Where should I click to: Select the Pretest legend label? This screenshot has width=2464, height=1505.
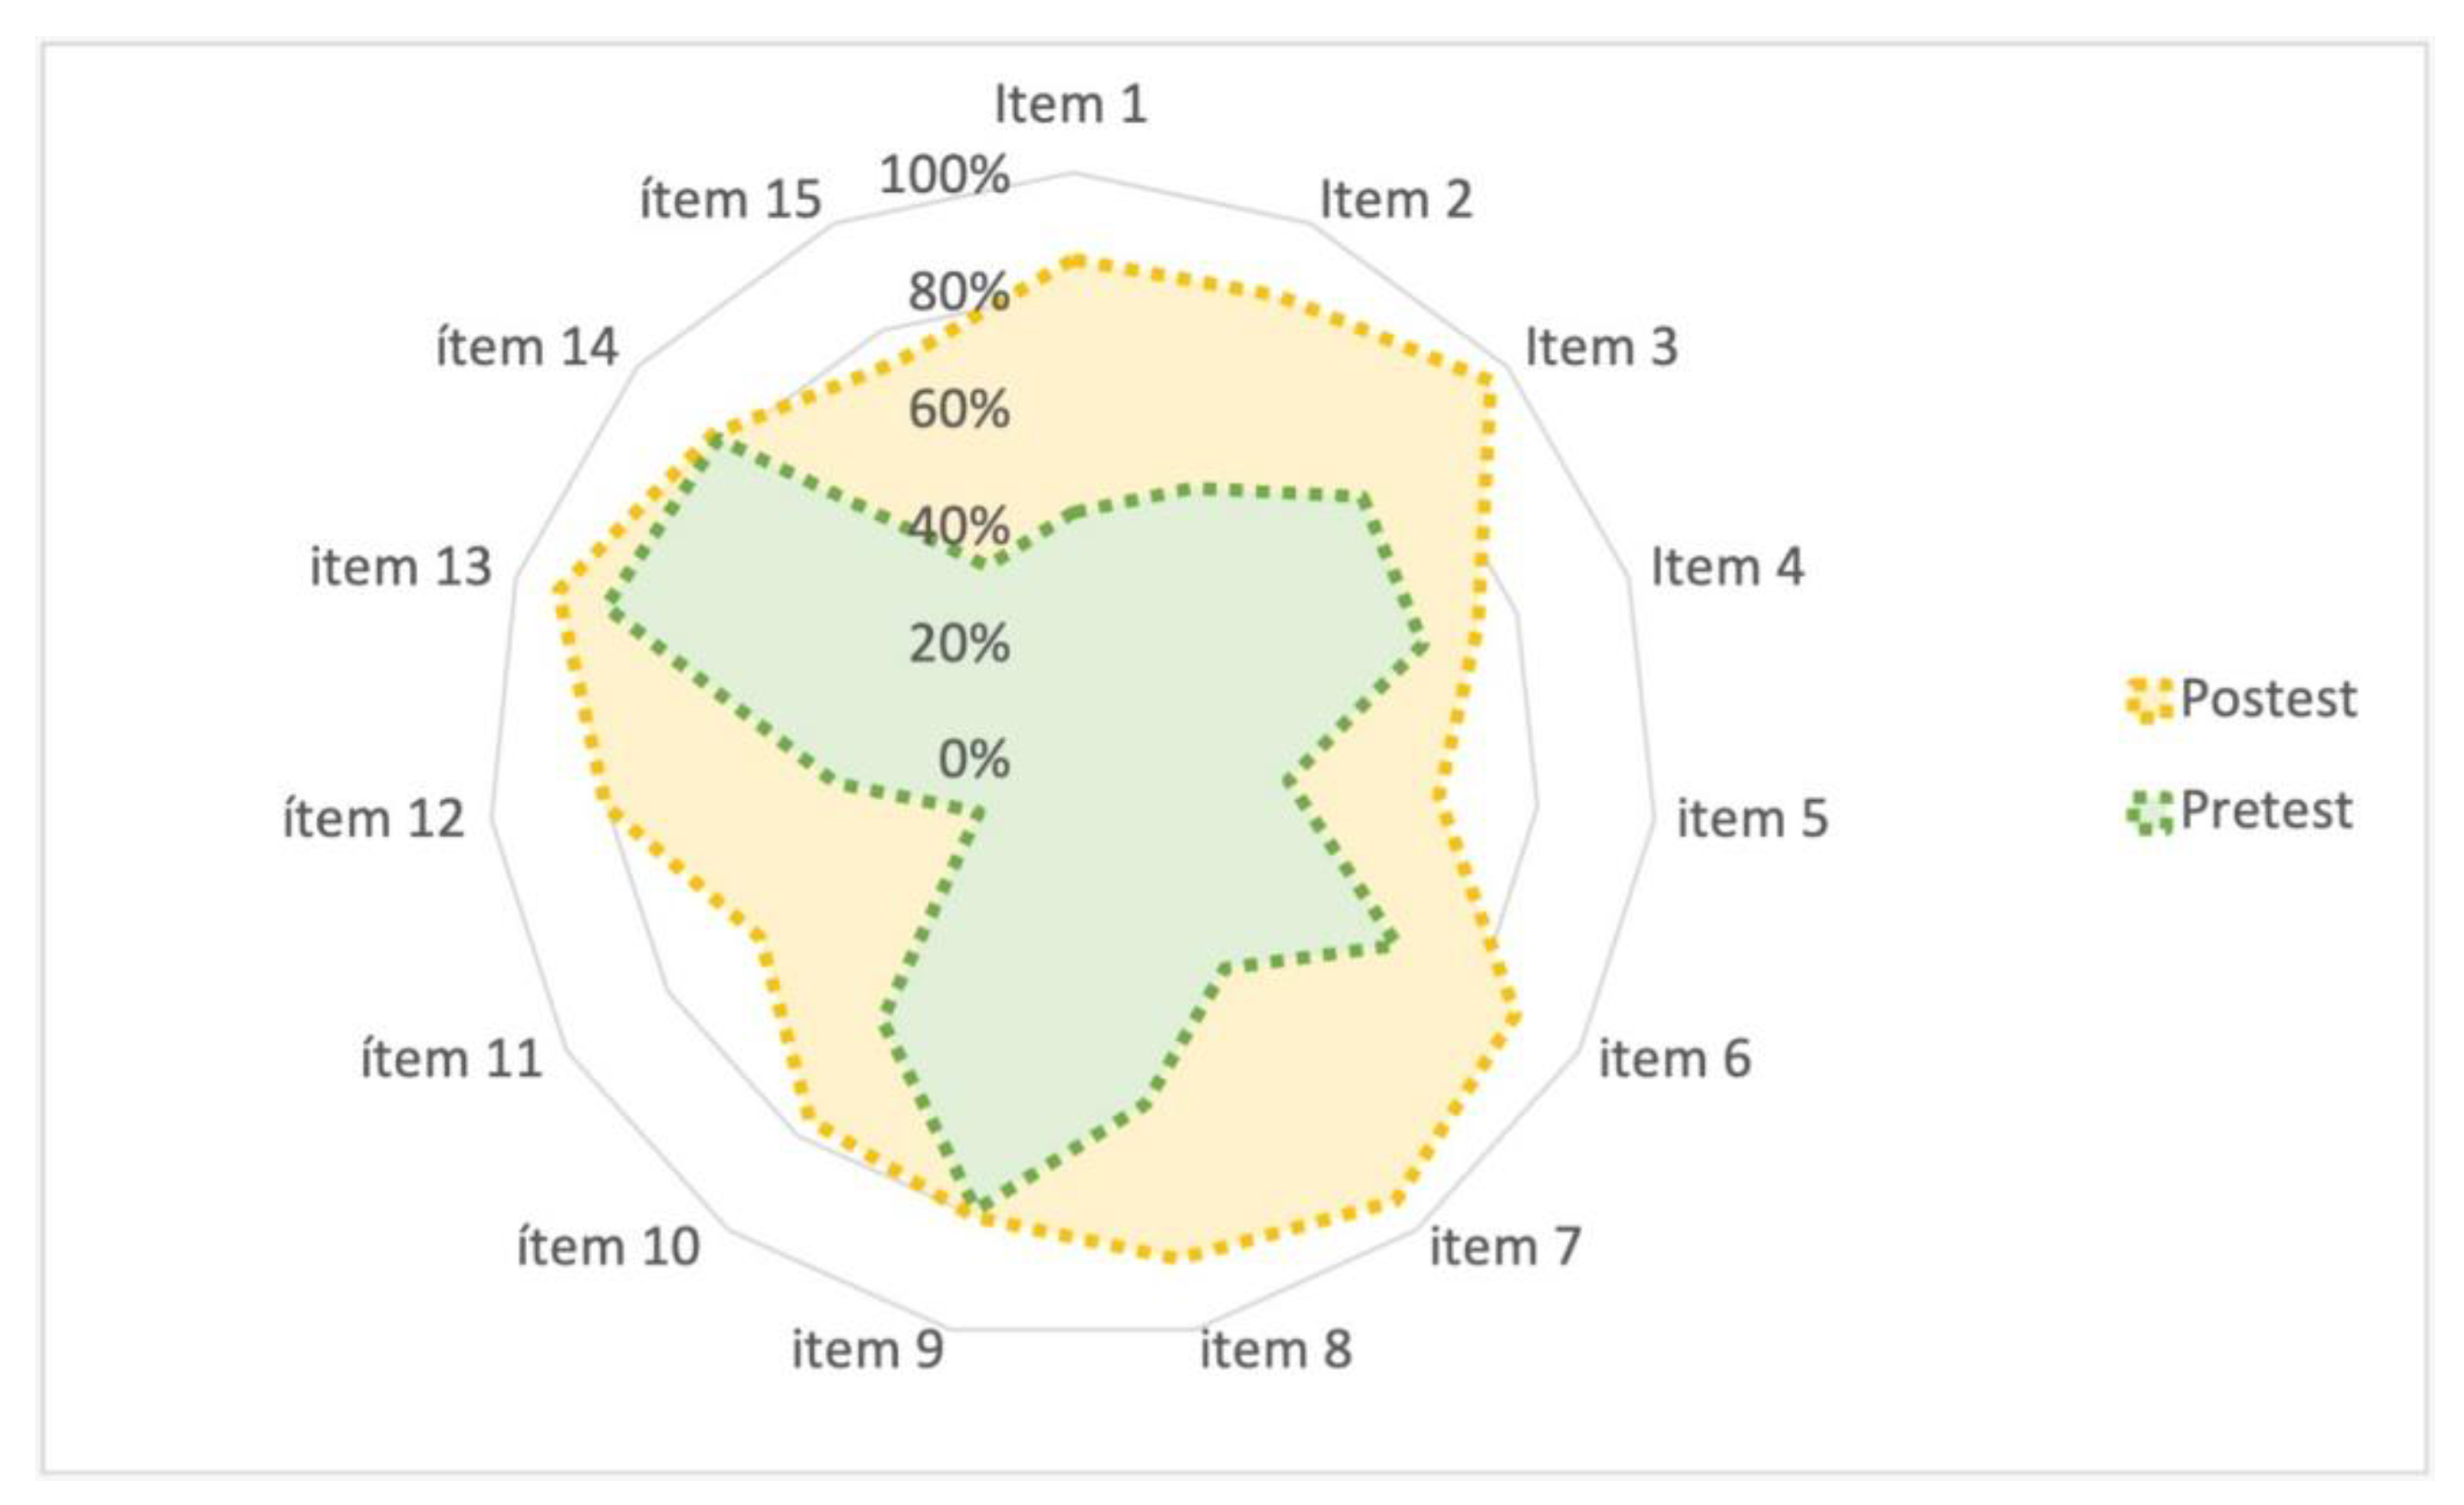[x=2265, y=810]
